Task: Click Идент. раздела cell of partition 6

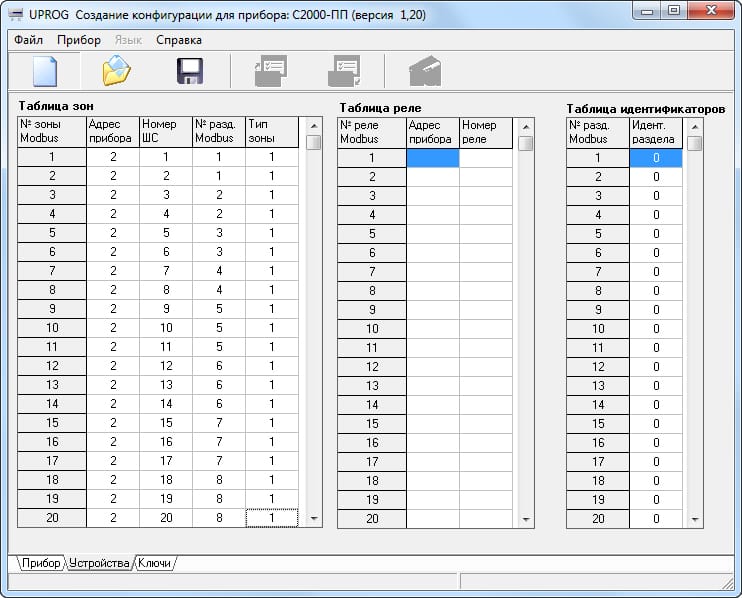Action: (656, 253)
